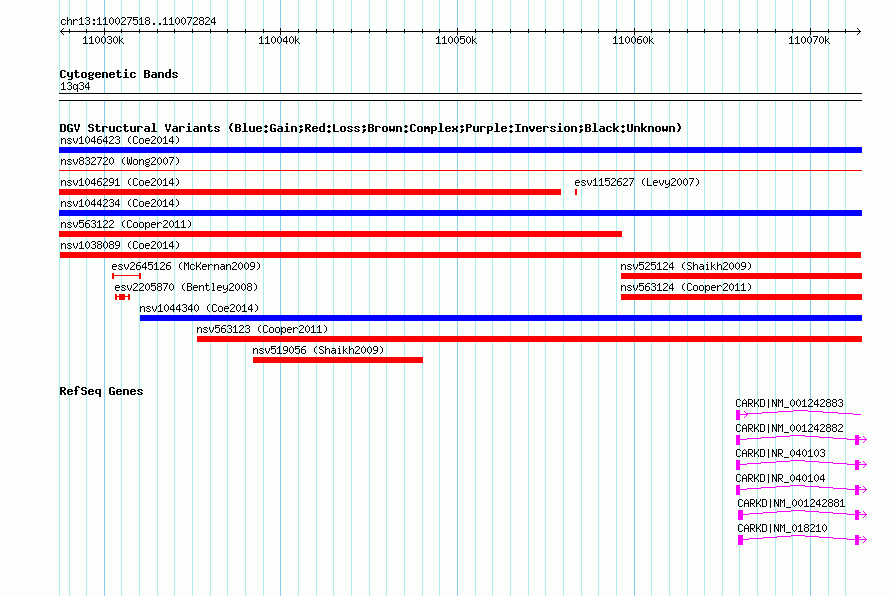The image size is (890, 596).
Task: Click the nsv519056 (Shaikh2009) label
Action: [x=318, y=350]
